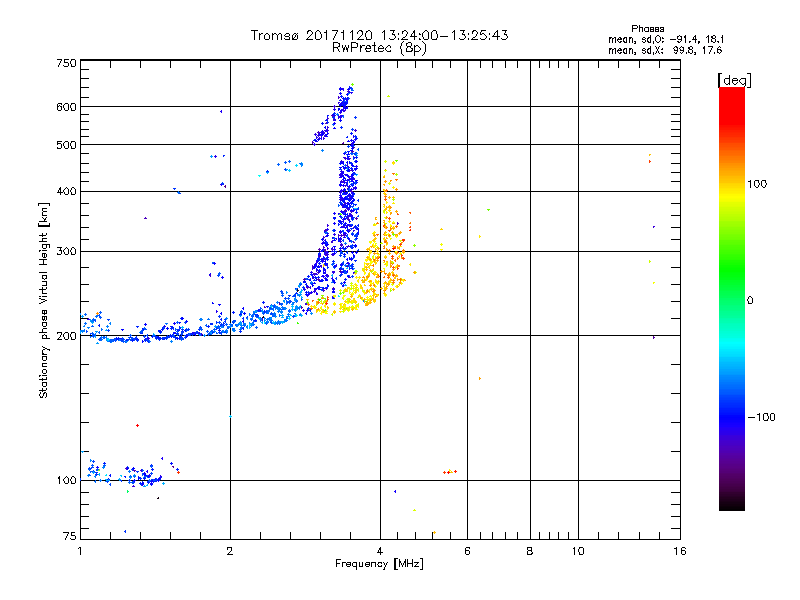Click the dense blue O-mode trace near 400 km
The image size is (800, 600).
tap(349, 194)
